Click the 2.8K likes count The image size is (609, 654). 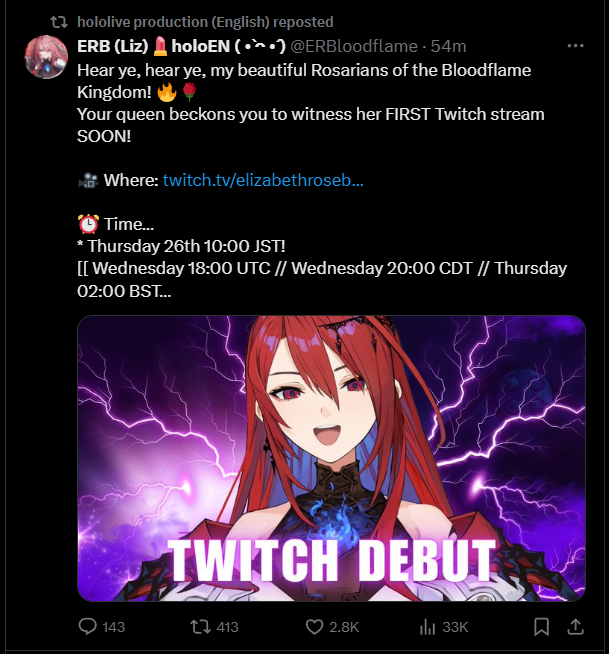[x=344, y=627]
